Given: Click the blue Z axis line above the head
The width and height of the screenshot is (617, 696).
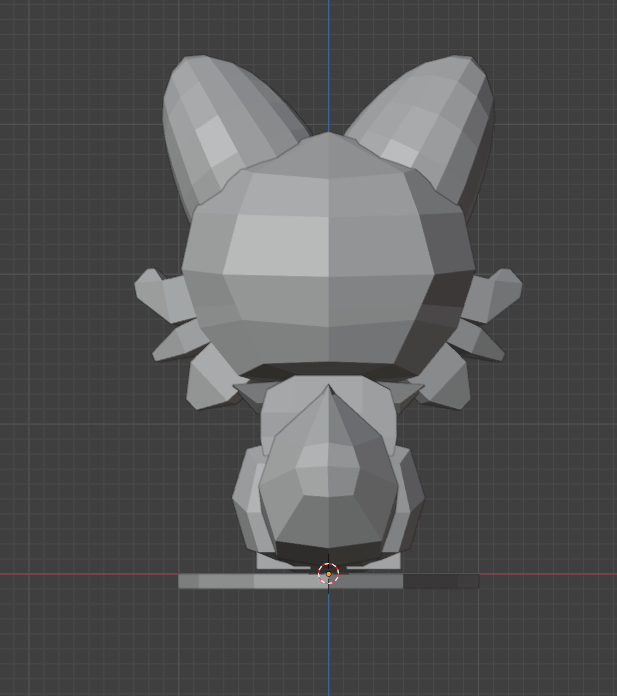Looking at the screenshot, I should point(329,60).
